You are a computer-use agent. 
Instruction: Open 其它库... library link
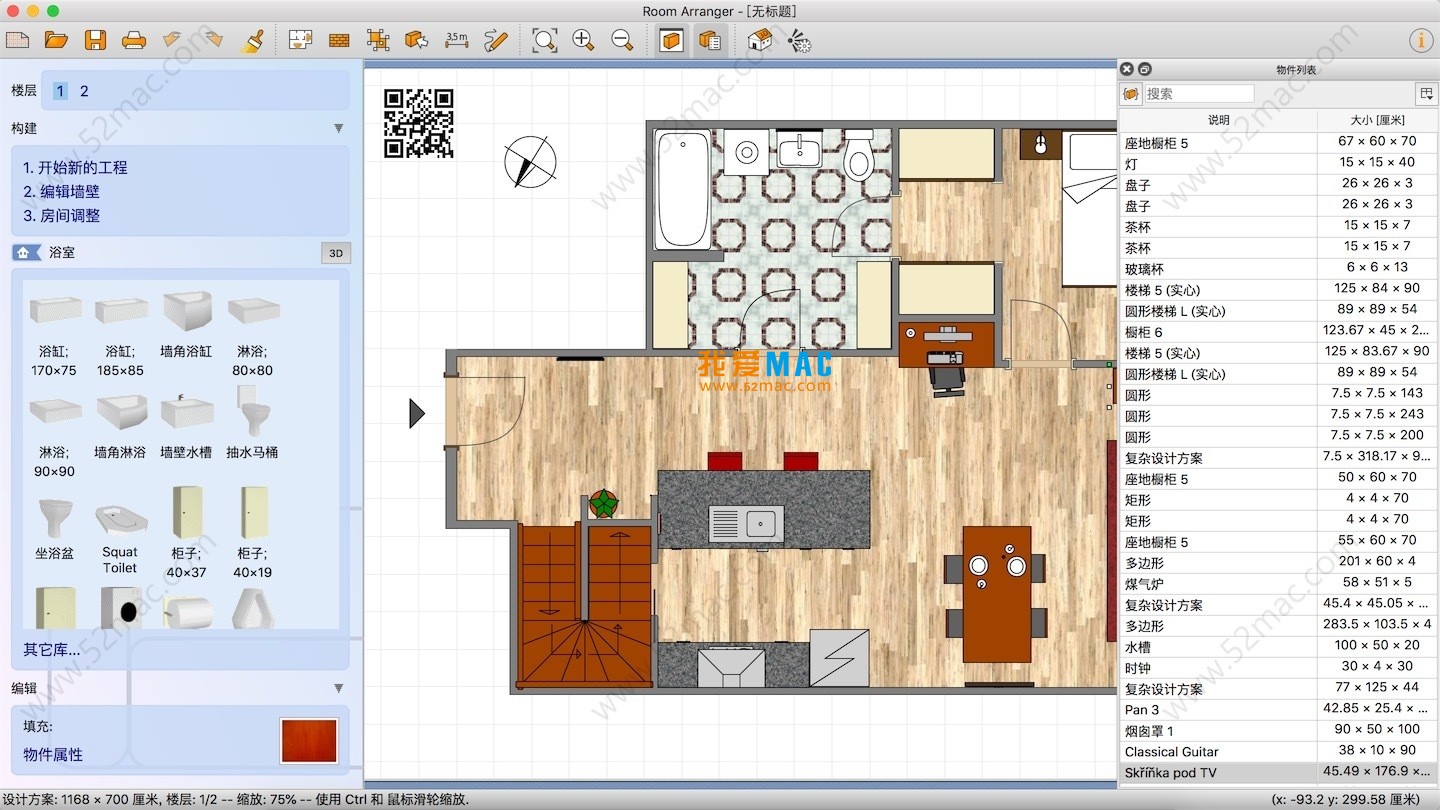point(52,650)
